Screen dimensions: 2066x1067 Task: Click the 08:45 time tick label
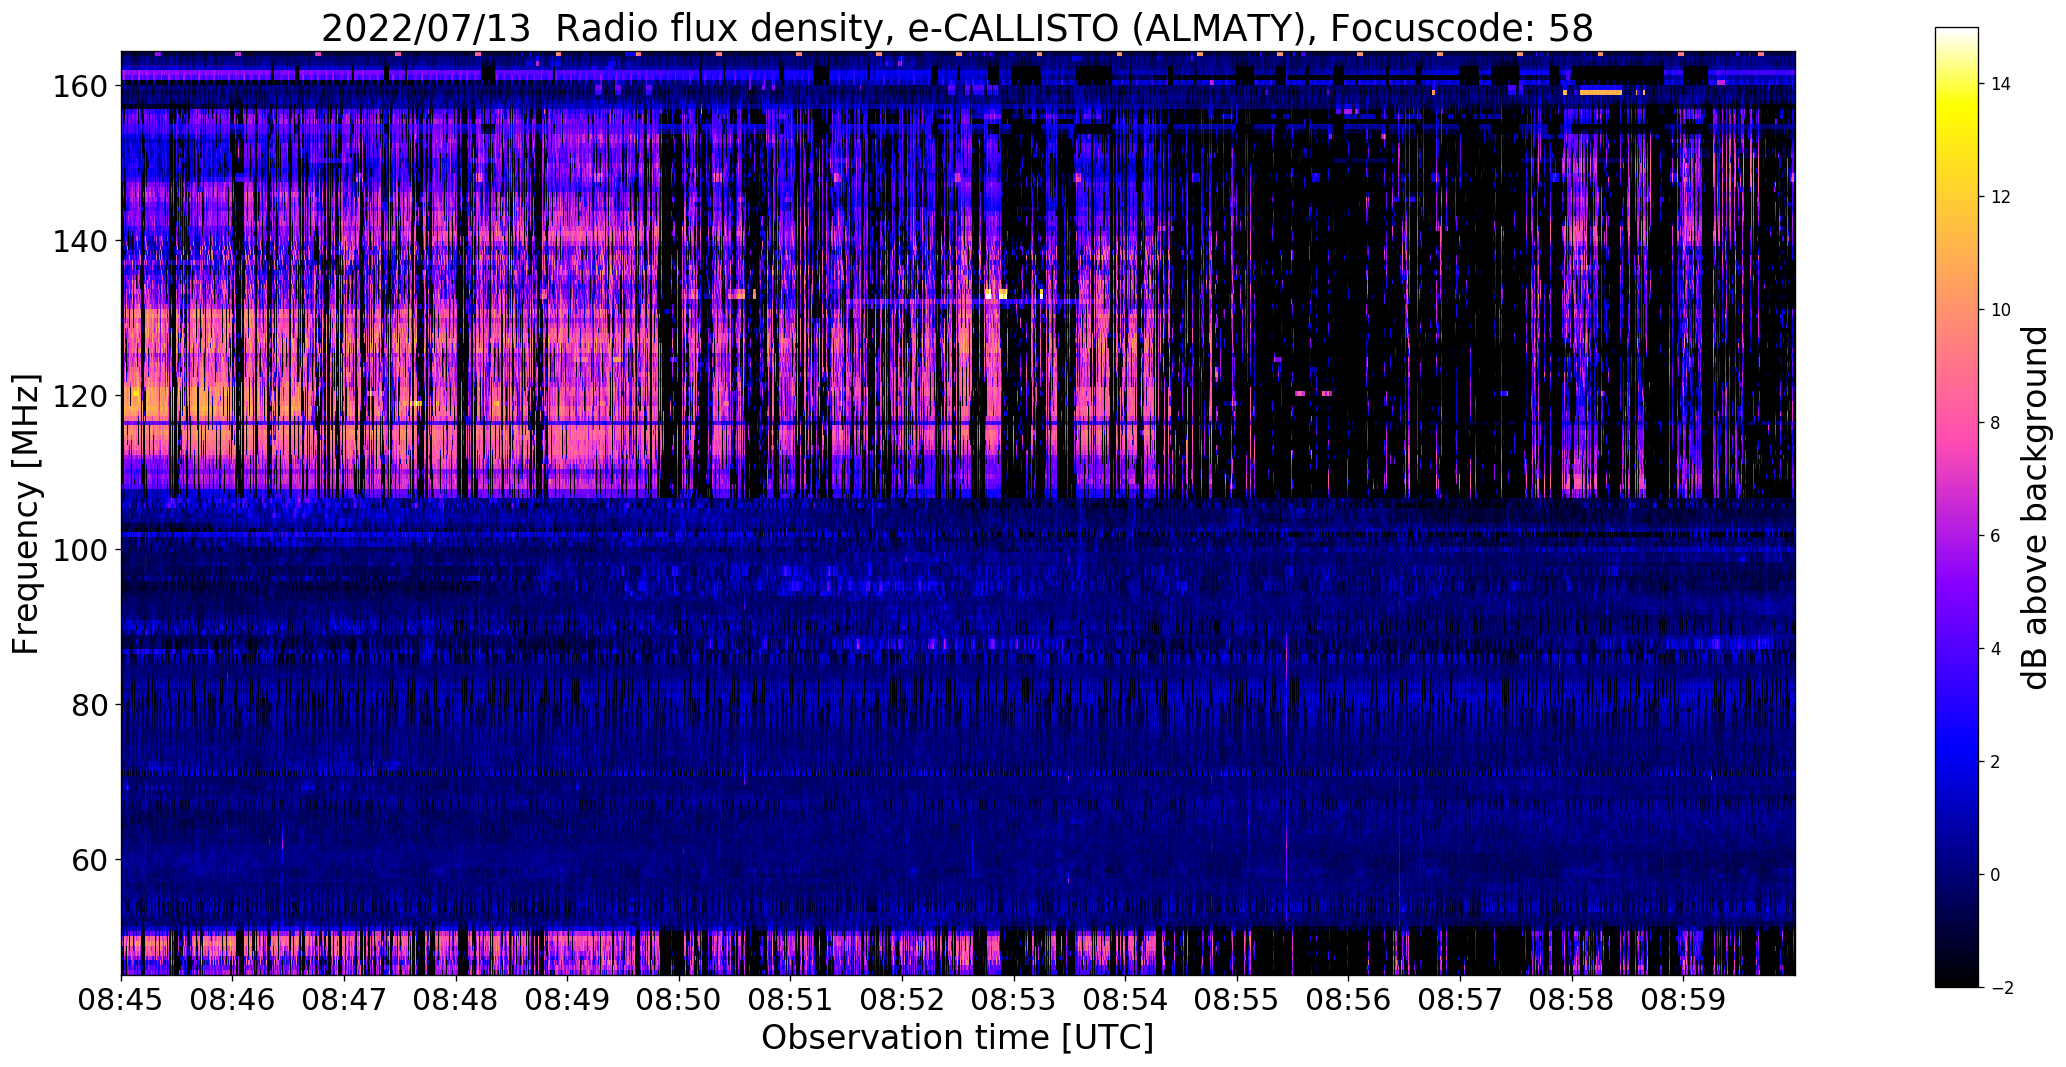[x=122, y=1001]
